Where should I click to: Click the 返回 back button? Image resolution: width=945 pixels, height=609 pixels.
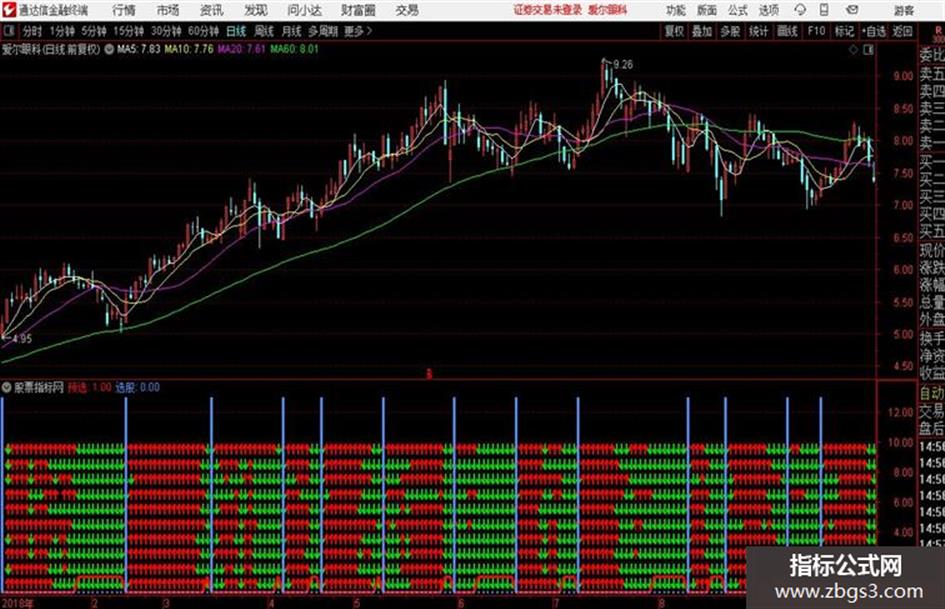902,31
